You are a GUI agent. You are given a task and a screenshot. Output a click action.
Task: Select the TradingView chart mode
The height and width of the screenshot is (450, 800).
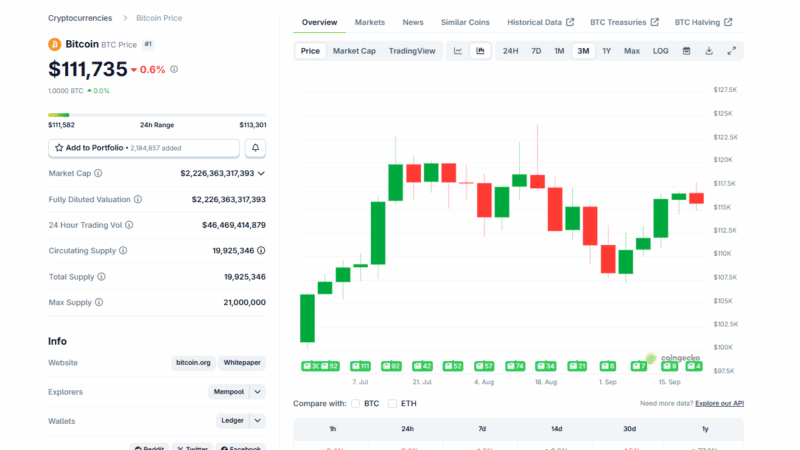412,51
